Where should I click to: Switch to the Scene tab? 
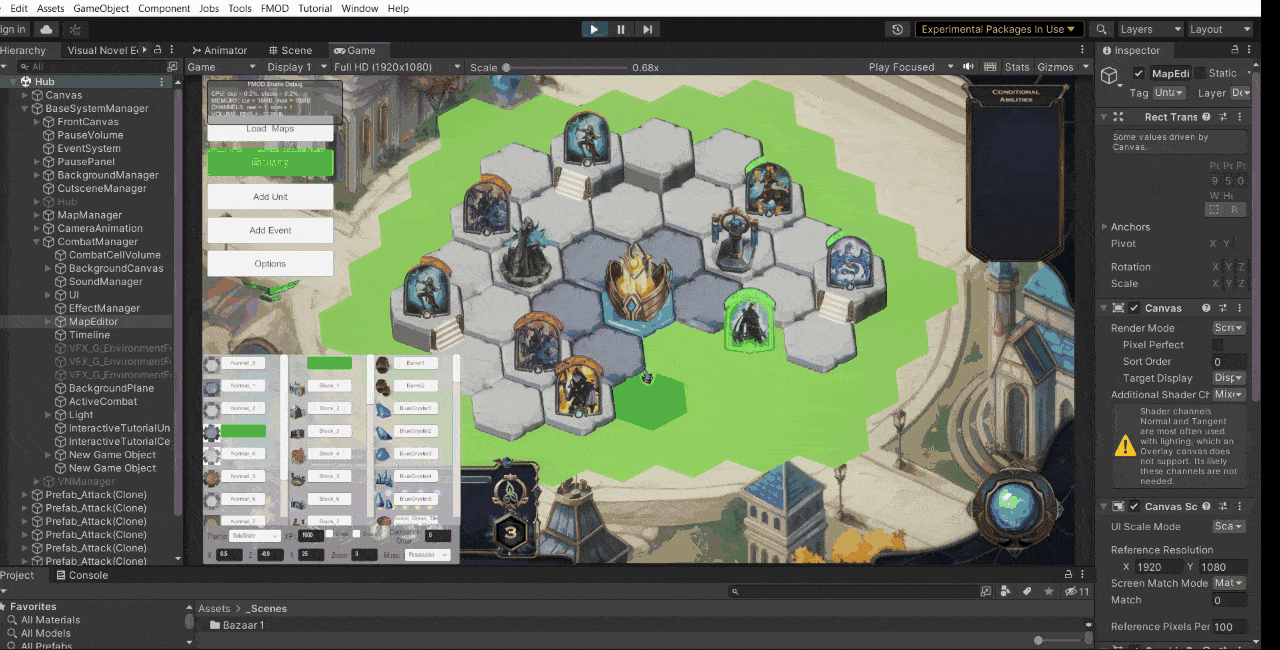pos(290,50)
